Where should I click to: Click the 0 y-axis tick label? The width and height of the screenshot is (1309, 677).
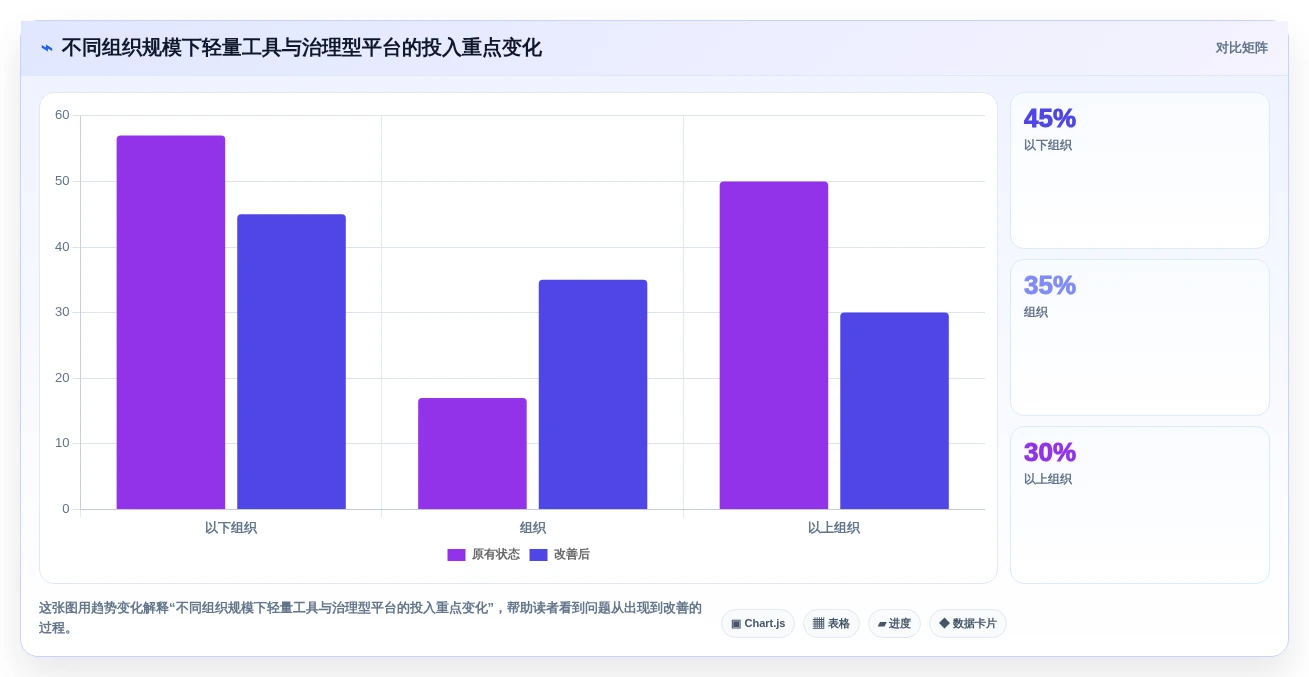click(x=66, y=509)
